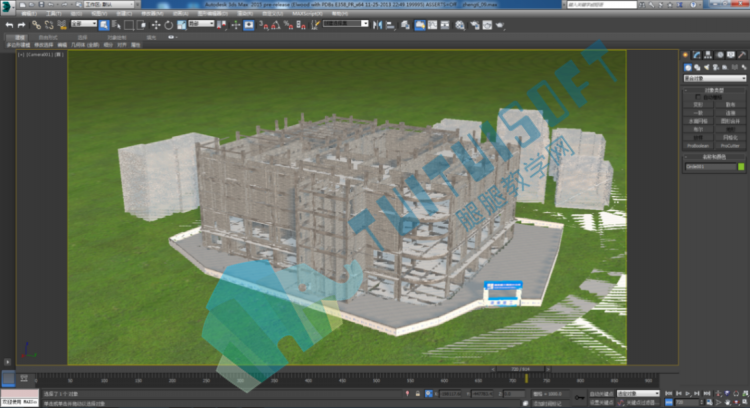Image resolution: width=750 pixels, height=408 pixels.
Task: Open the Rendering (渲染) menu
Action: coord(245,13)
